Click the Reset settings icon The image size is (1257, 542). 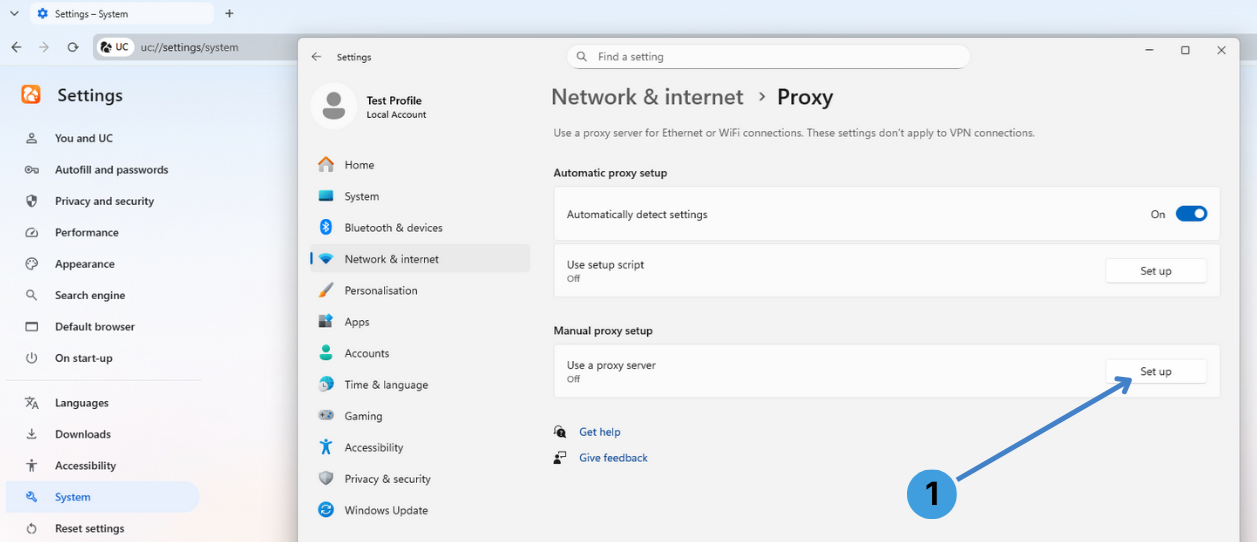point(32,528)
